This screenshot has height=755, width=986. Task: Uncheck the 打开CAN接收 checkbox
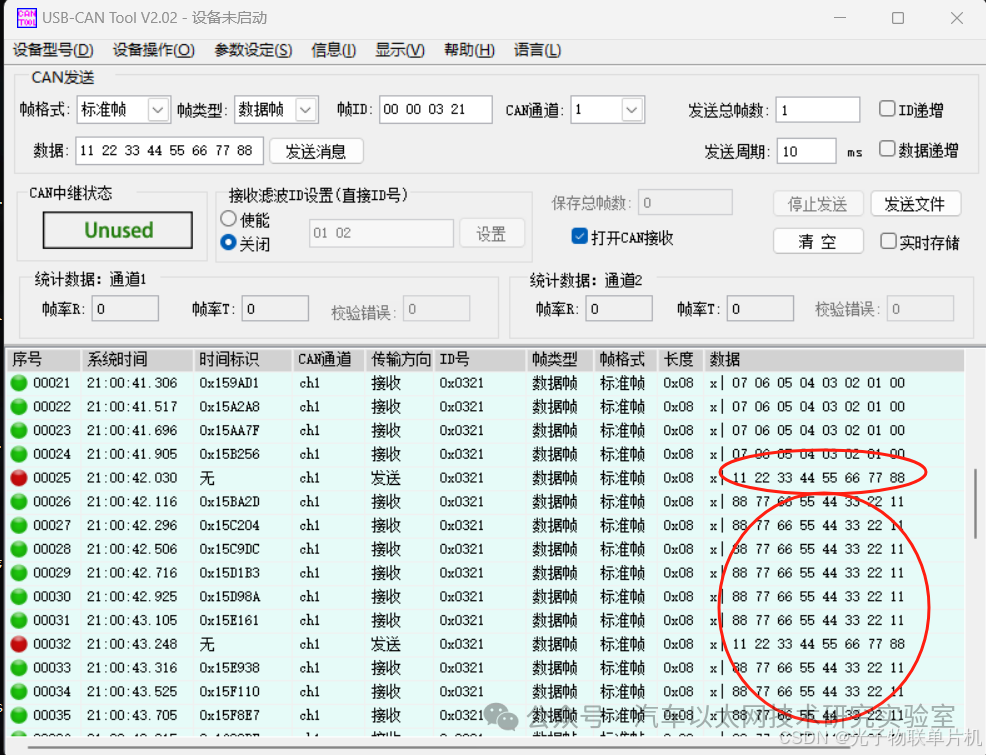click(x=579, y=236)
